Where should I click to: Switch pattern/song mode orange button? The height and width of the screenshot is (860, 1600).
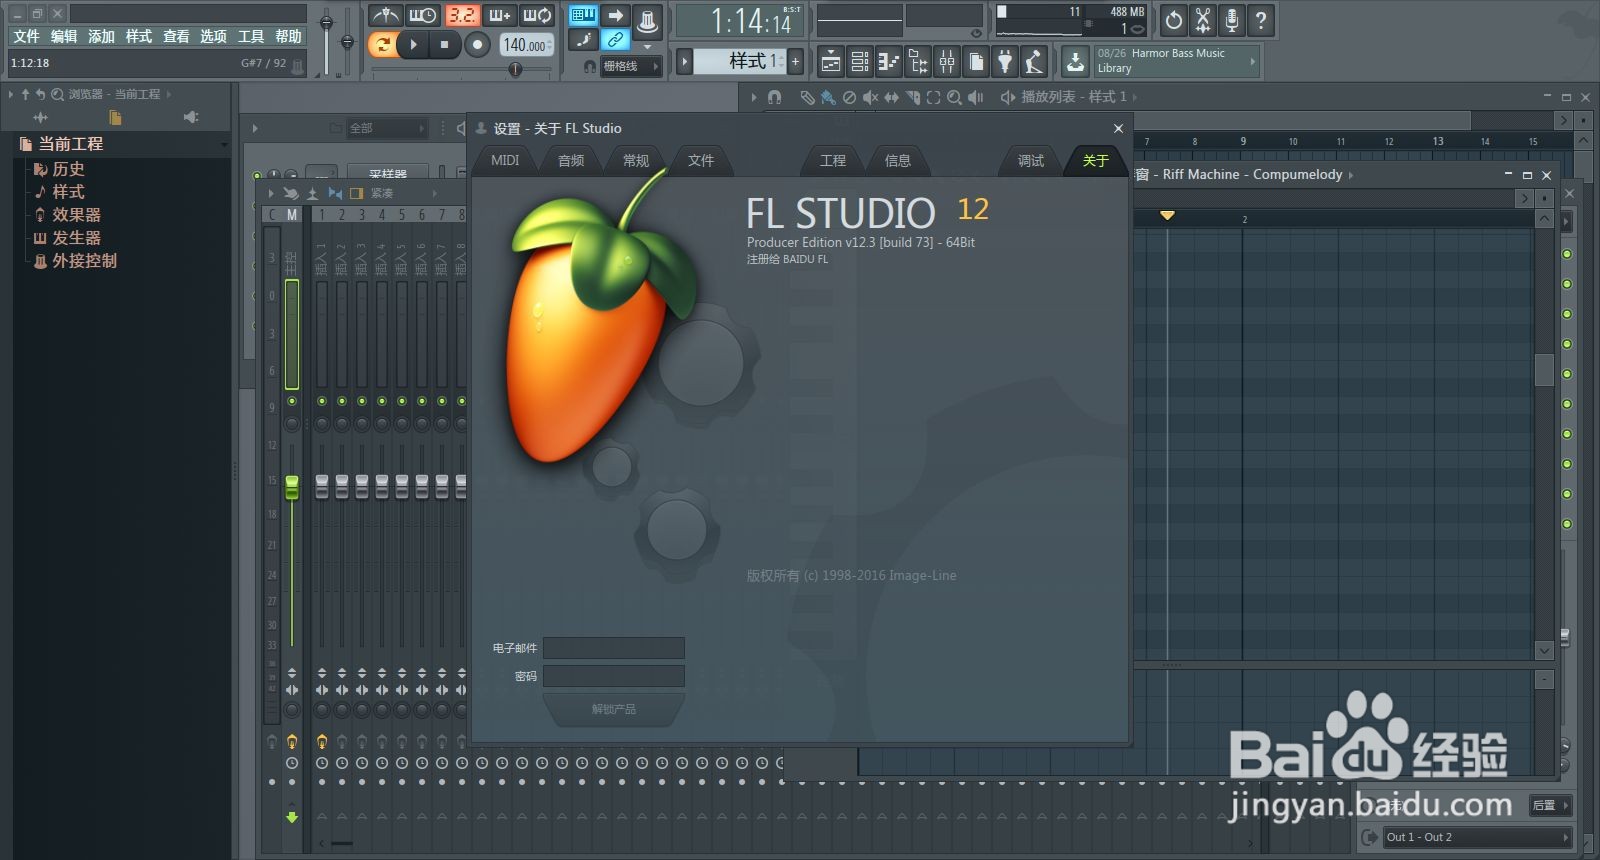point(382,44)
